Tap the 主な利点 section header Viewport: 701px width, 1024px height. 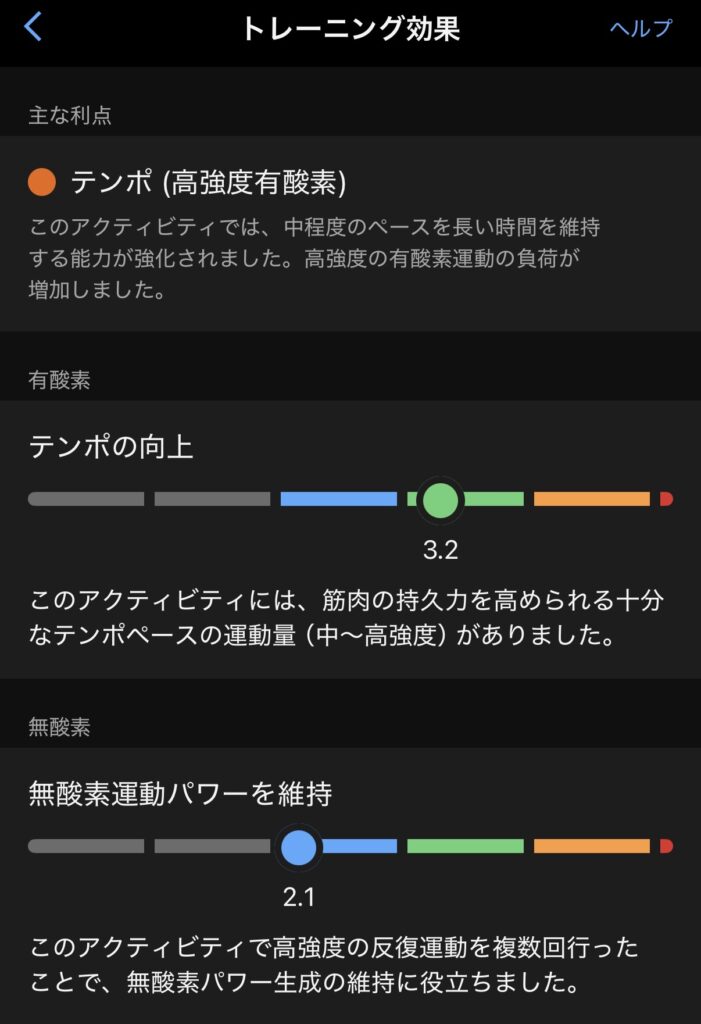(x=69, y=115)
